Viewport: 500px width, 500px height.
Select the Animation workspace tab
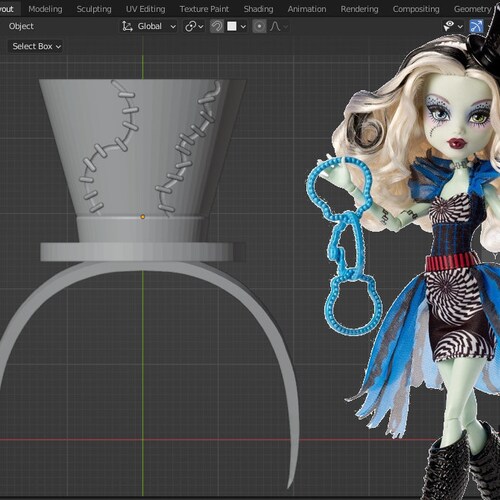pos(307,9)
